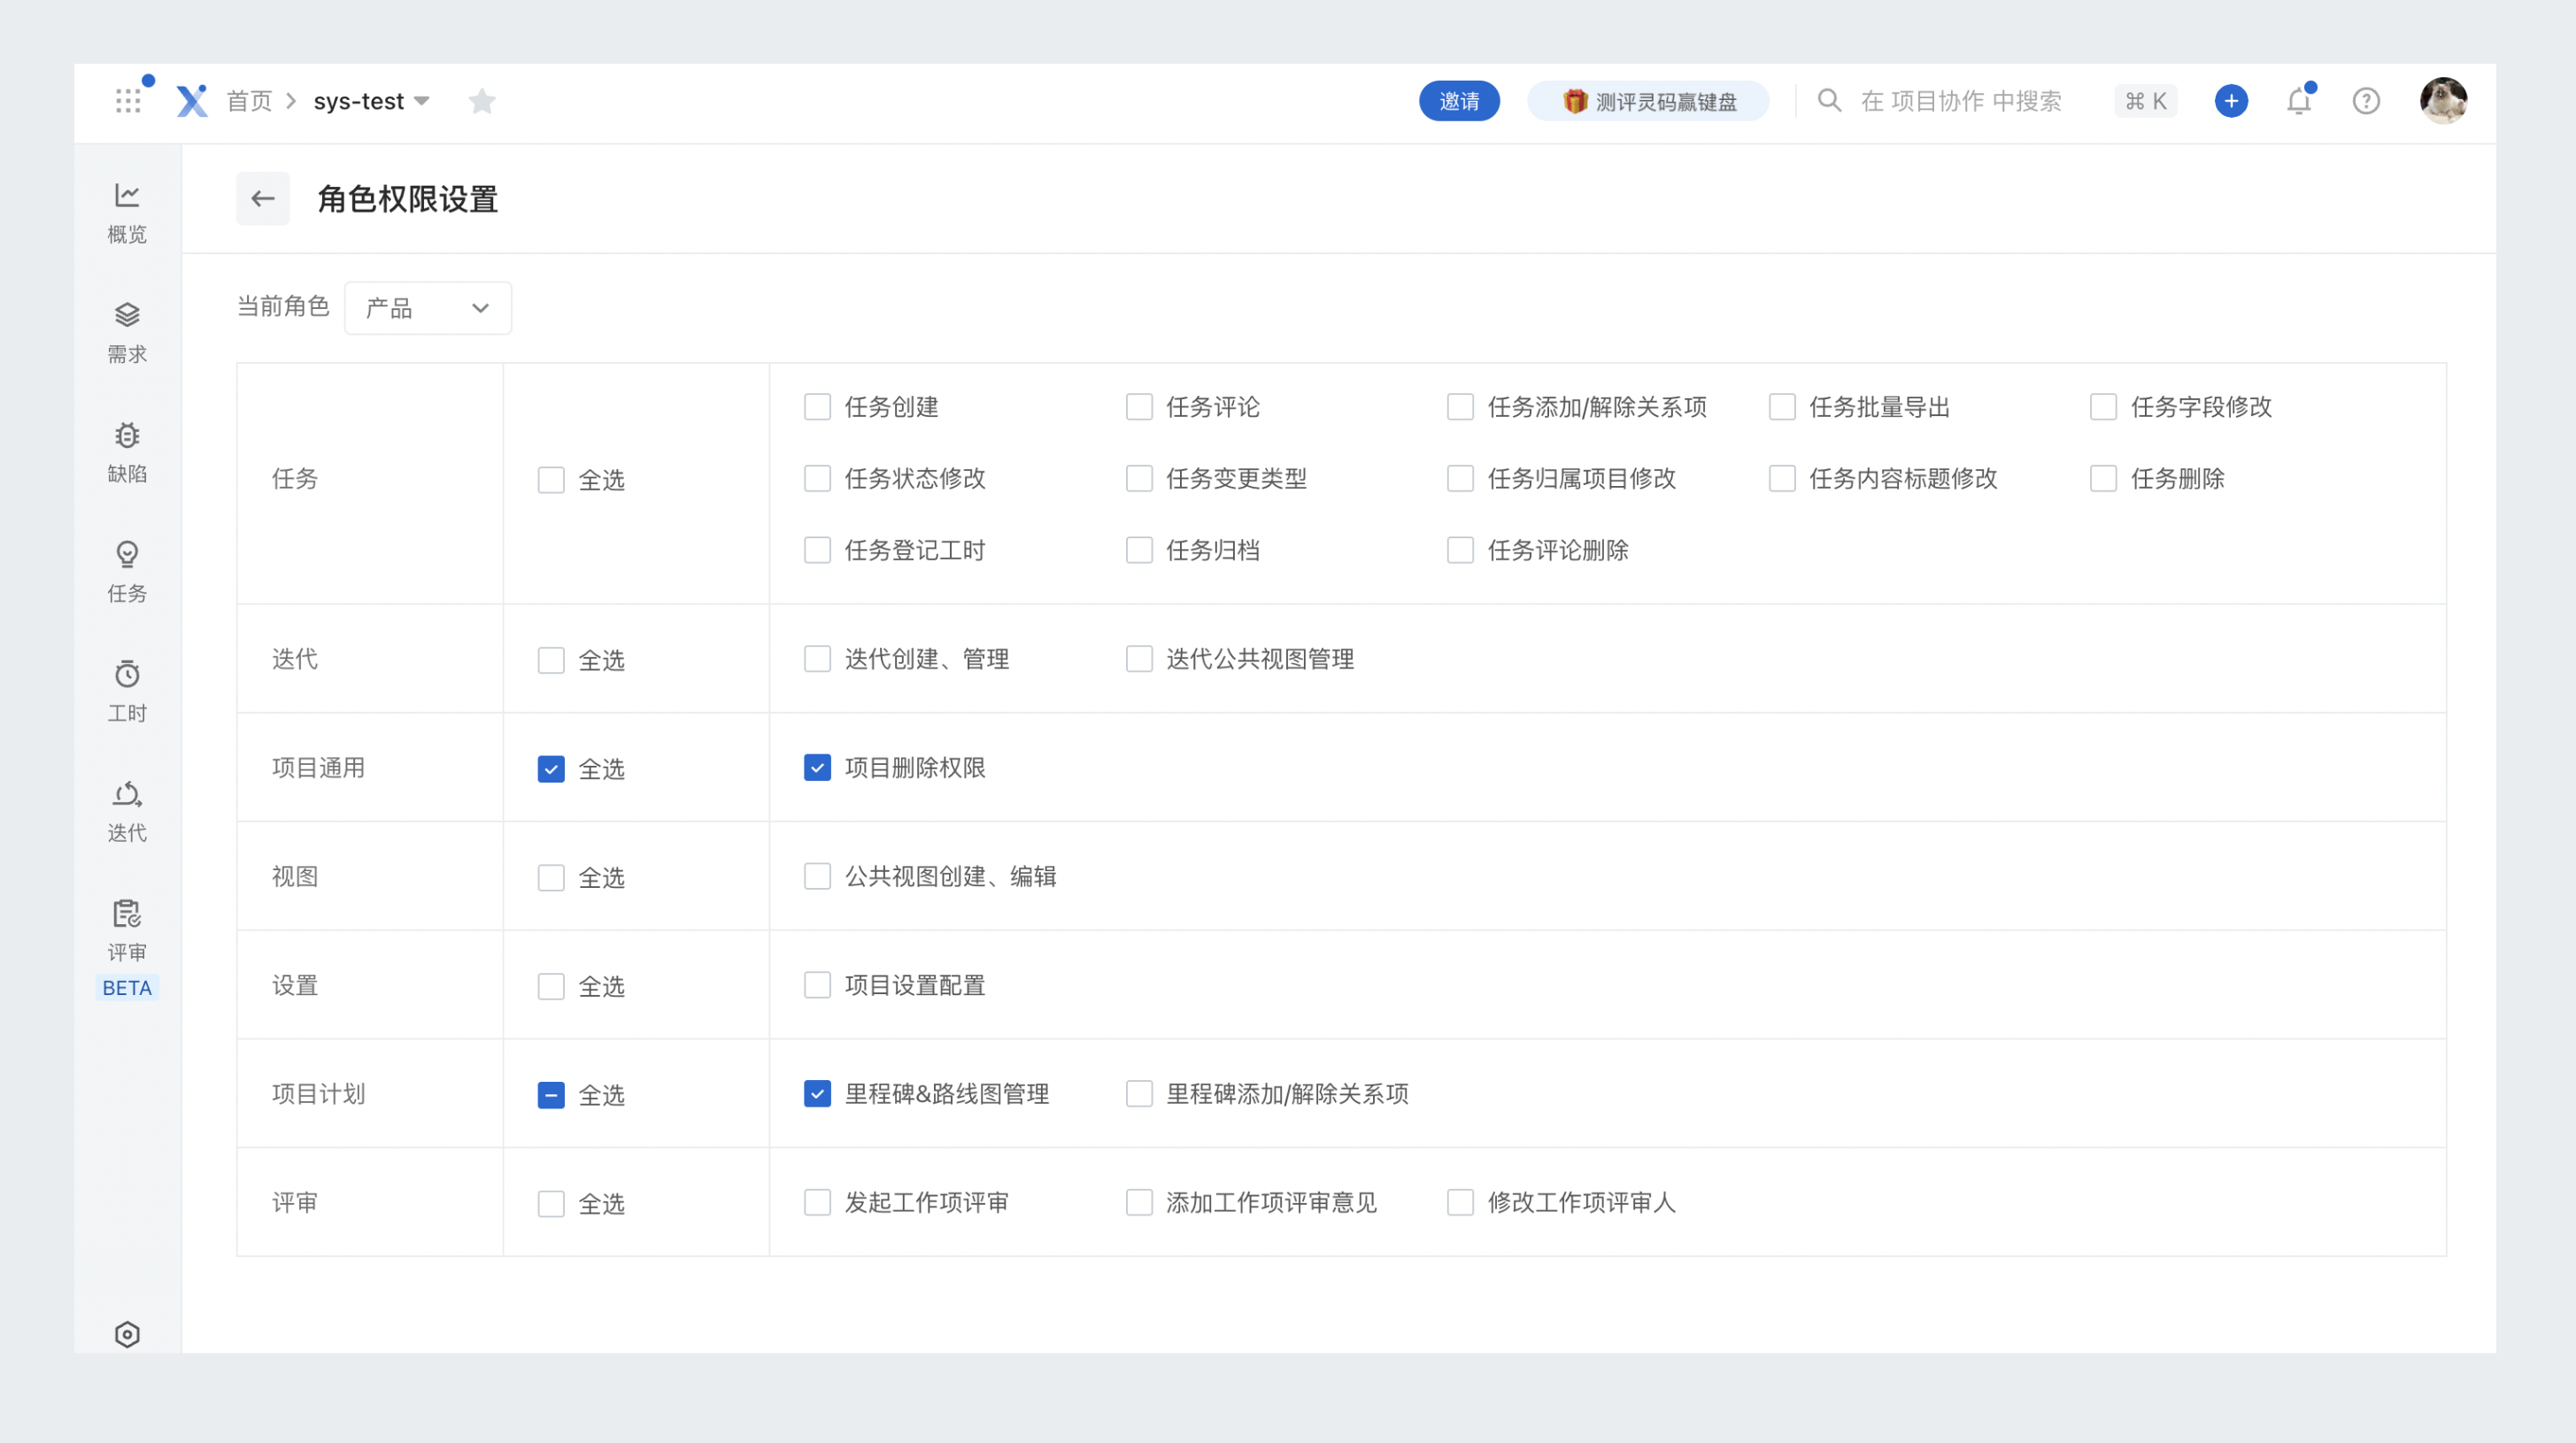Open the sys-test project dropdown

click(x=371, y=101)
